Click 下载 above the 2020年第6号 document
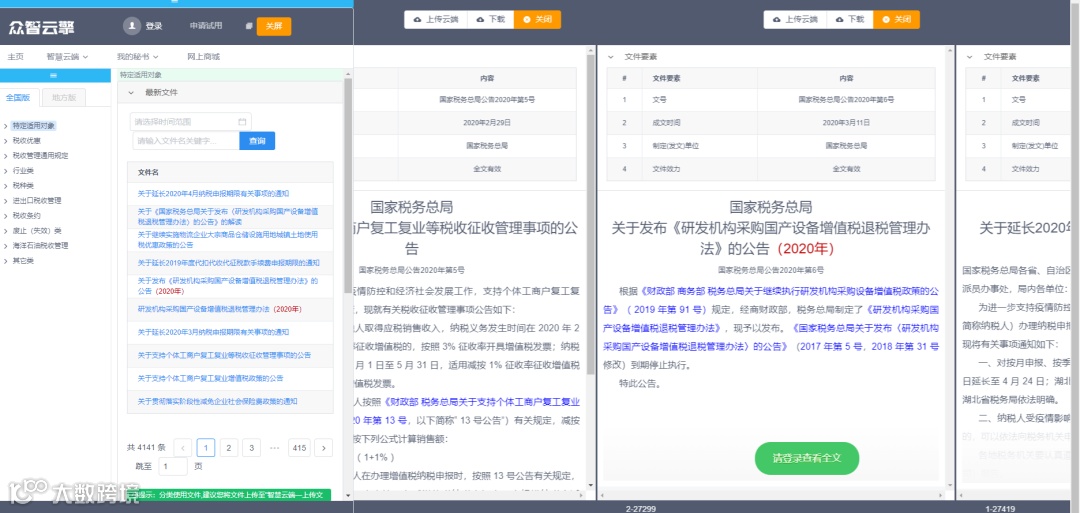The width and height of the screenshot is (1080, 513). pos(850,20)
